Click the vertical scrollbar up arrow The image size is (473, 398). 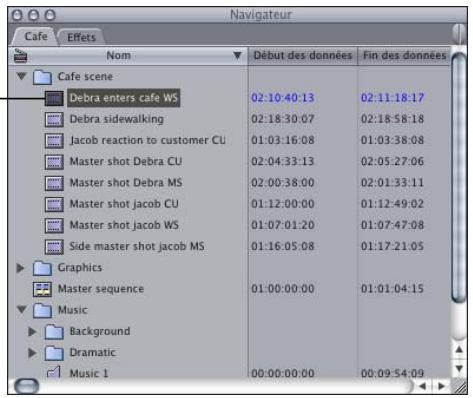(459, 350)
